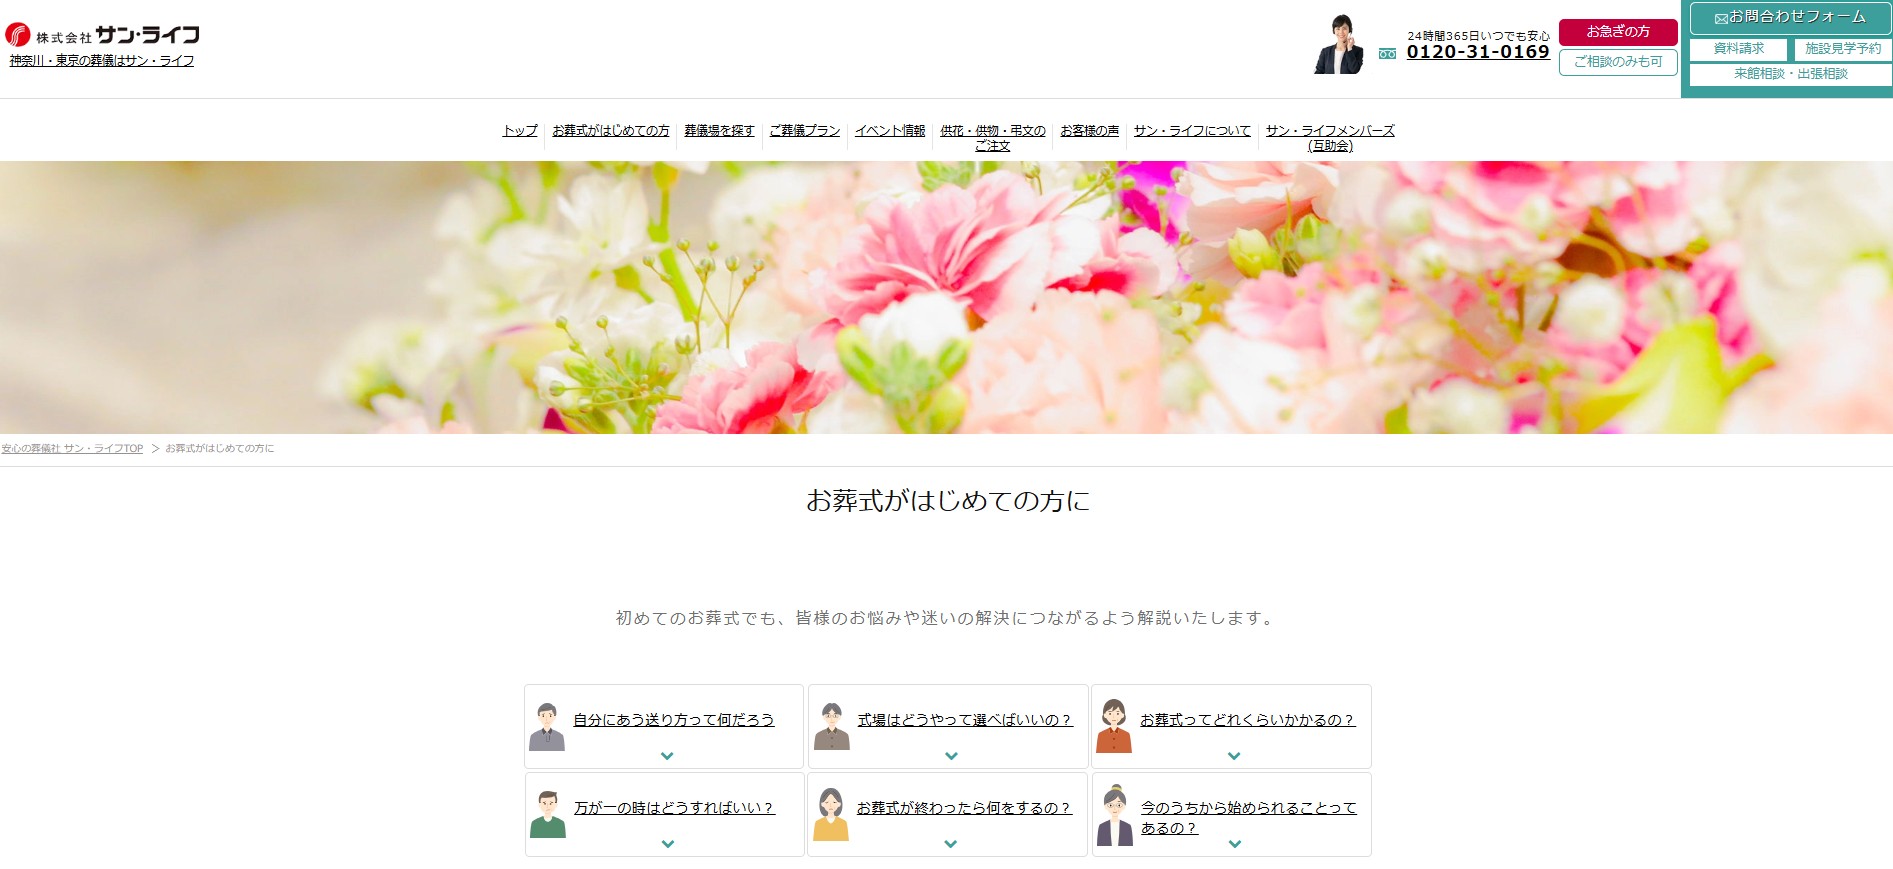Click breadcrumb text お葬式がはじめての方に
The width and height of the screenshot is (1893, 869).
point(220,449)
